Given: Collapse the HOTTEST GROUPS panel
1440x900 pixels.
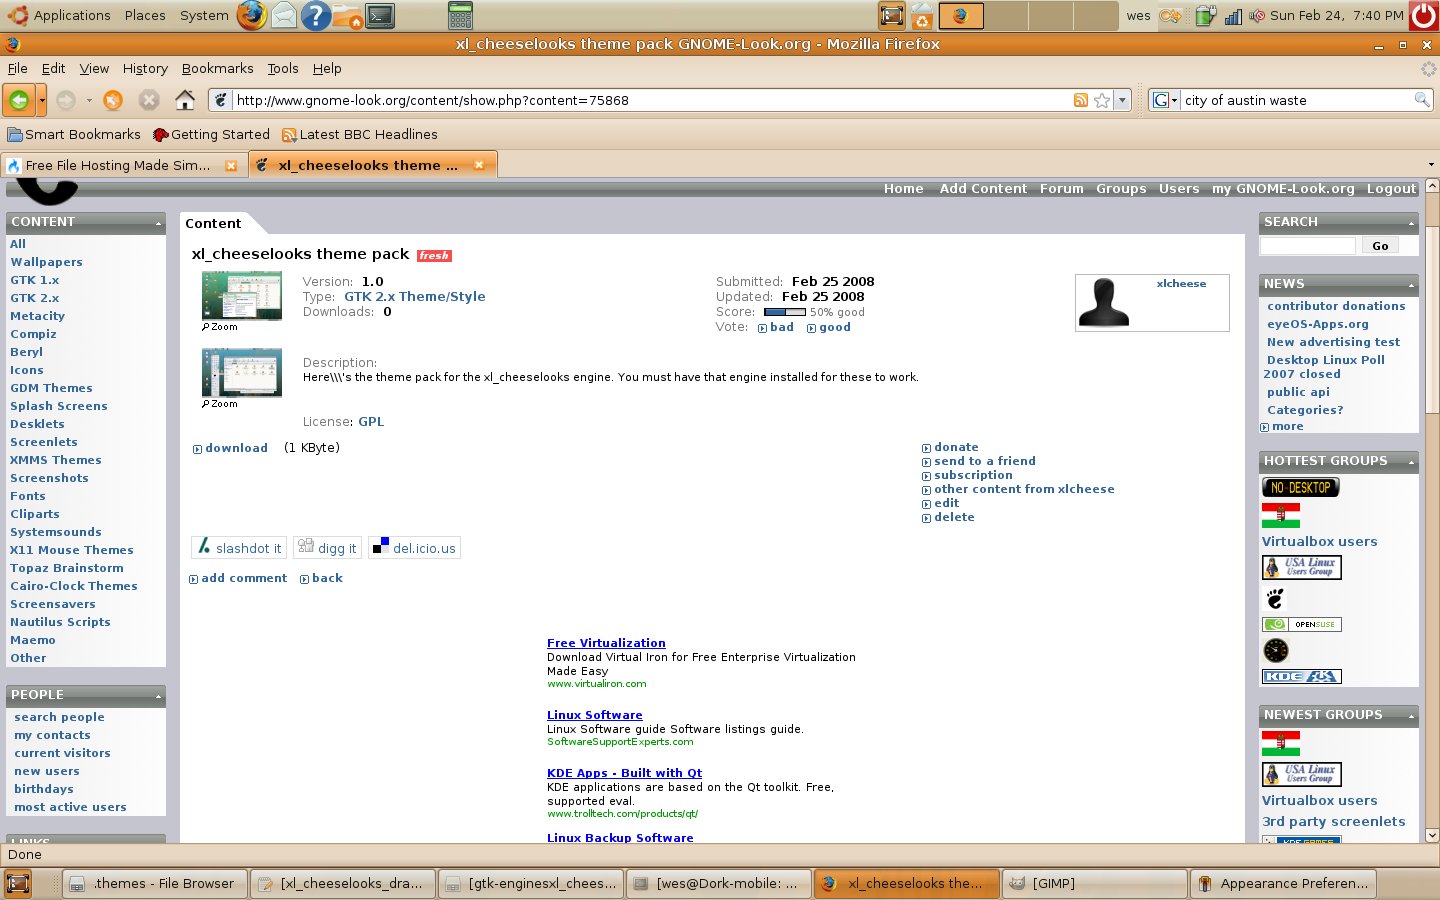Looking at the screenshot, I should click(1411, 462).
